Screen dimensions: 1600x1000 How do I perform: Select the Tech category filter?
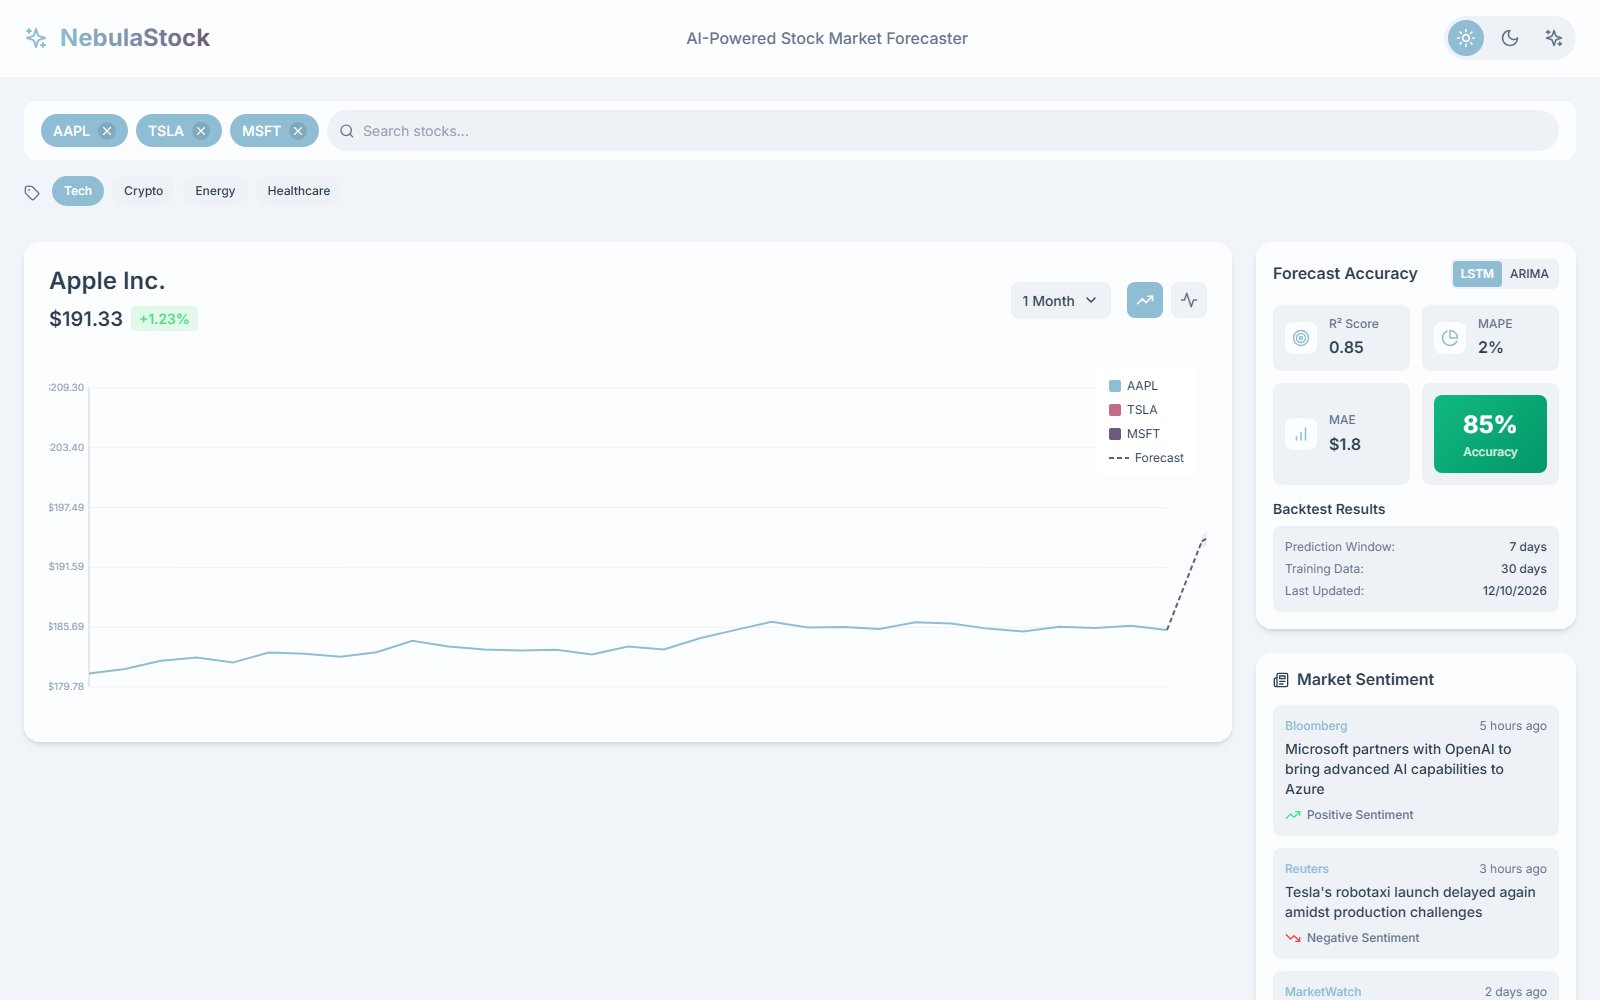pyautogui.click(x=78, y=191)
